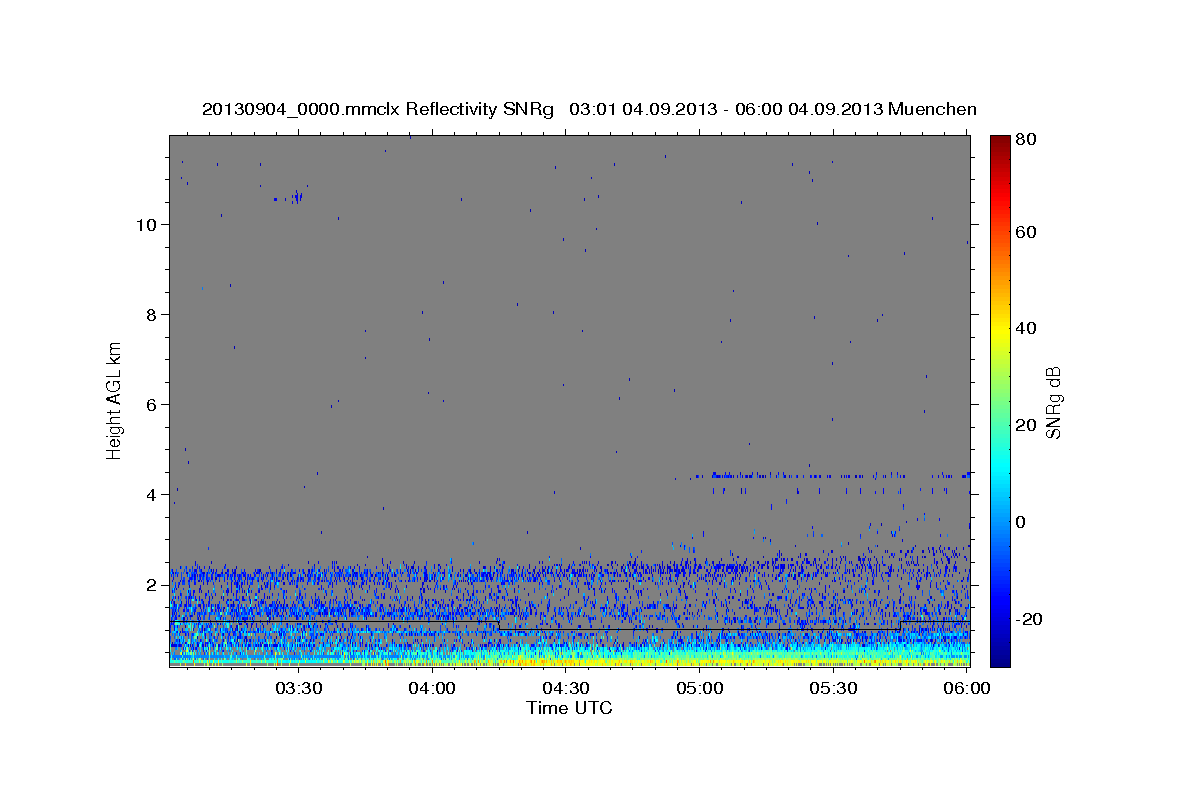Click the plot title starting with 20130904_0000.mmclx
The height and width of the screenshot is (800, 1200).
coord(589,109)
